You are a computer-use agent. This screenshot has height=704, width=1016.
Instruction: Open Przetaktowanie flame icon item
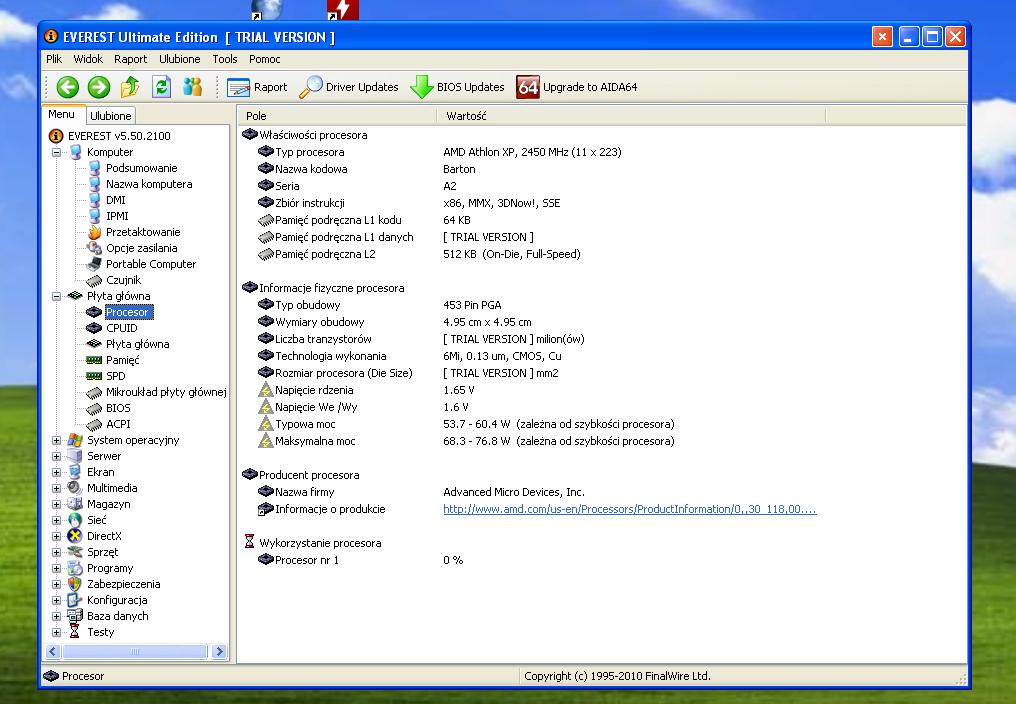95,232
